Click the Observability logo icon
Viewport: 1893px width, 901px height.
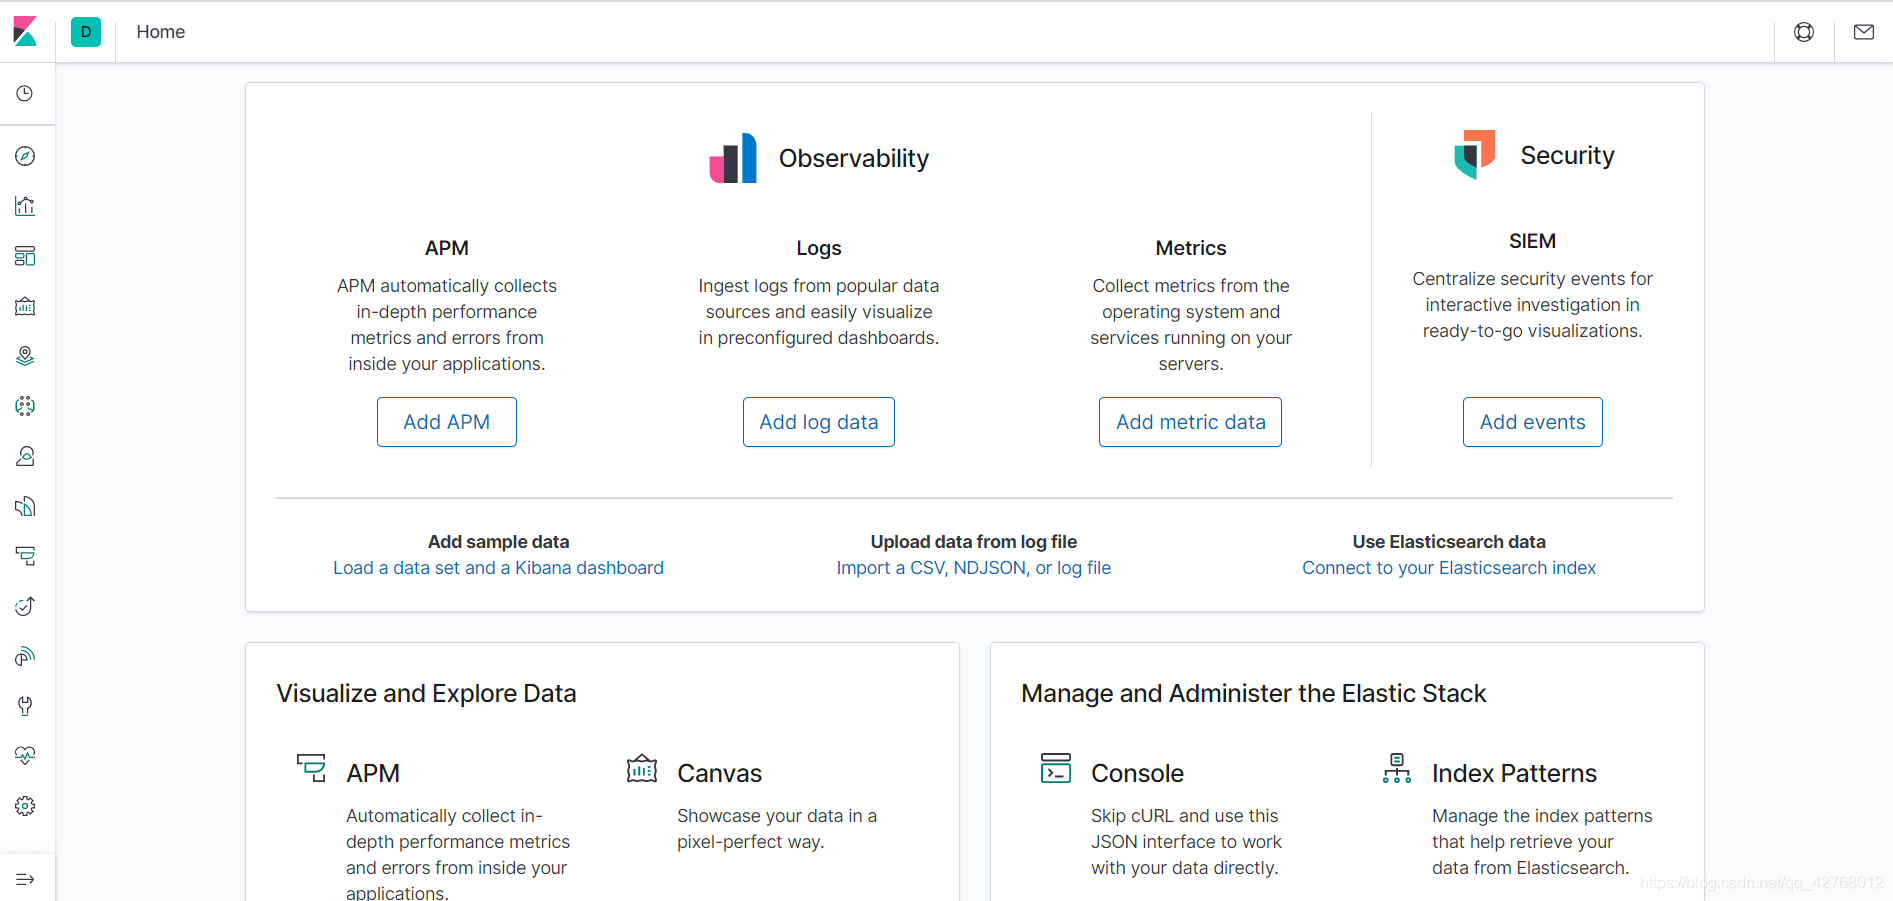point(733,158)
